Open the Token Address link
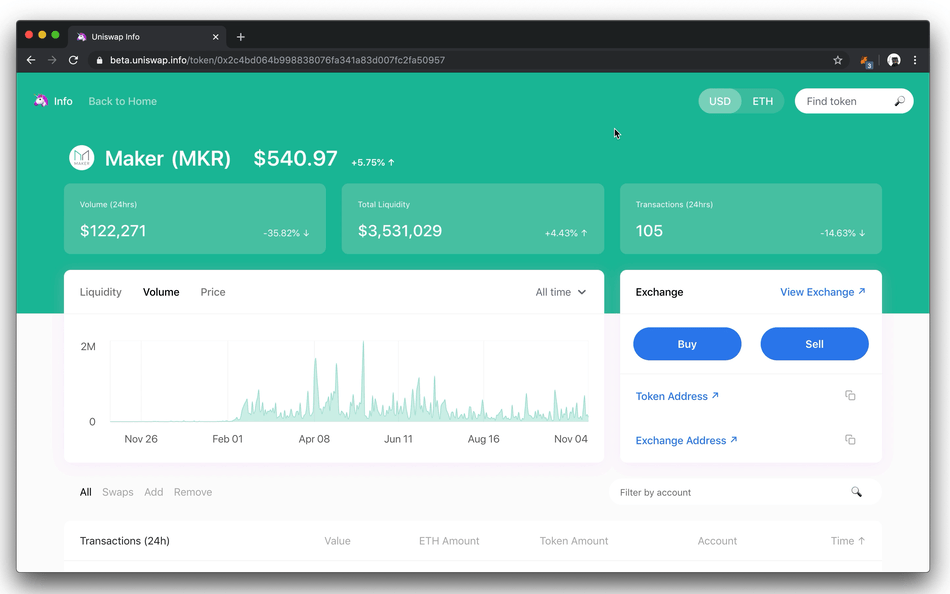The height and width of the screenshot is (594, 950). coord(677,396)
